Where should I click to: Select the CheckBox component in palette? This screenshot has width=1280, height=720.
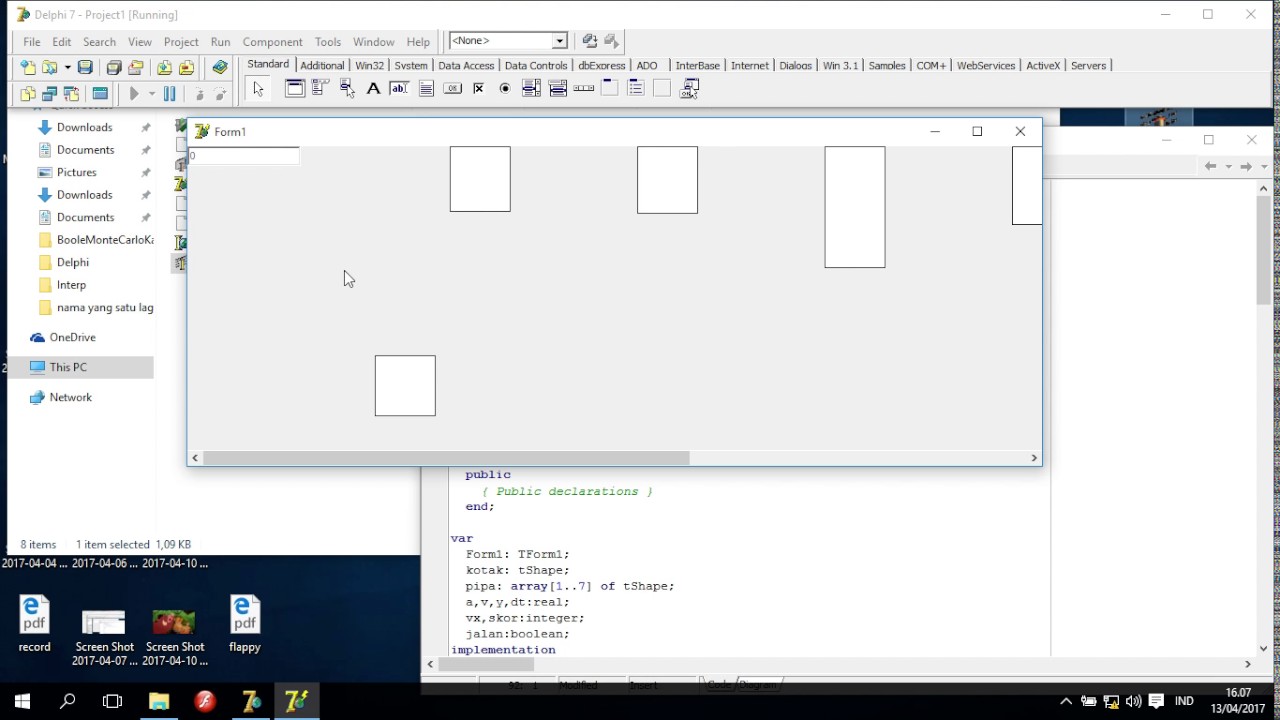click(478, 89)
